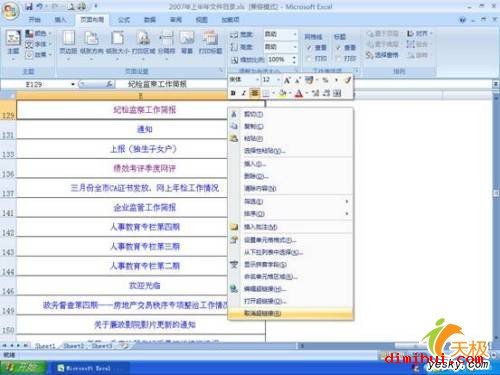Screen dimensions: 500x375
Task: Choose Remove Hyperlink (取消超链接) menu item
Action: tap(290, 313)
